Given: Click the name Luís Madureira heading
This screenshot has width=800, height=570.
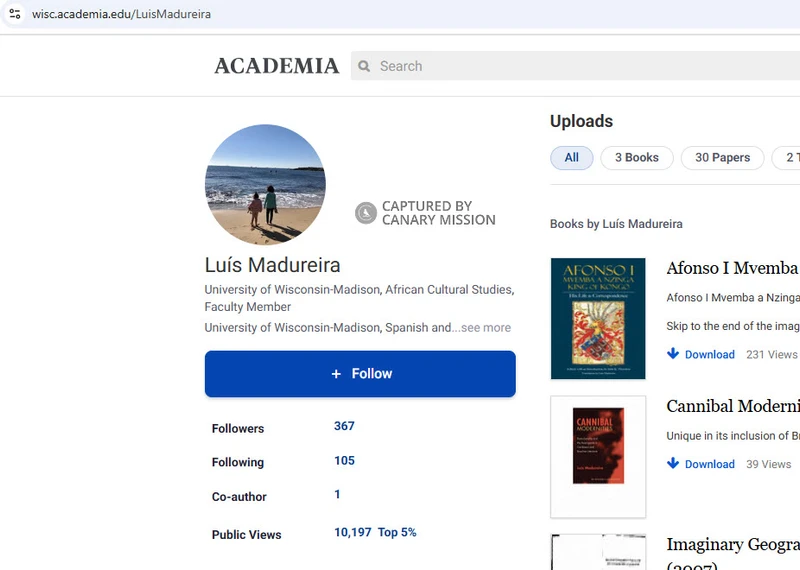Looking at the screenshot, I should (x=272, y=265).
